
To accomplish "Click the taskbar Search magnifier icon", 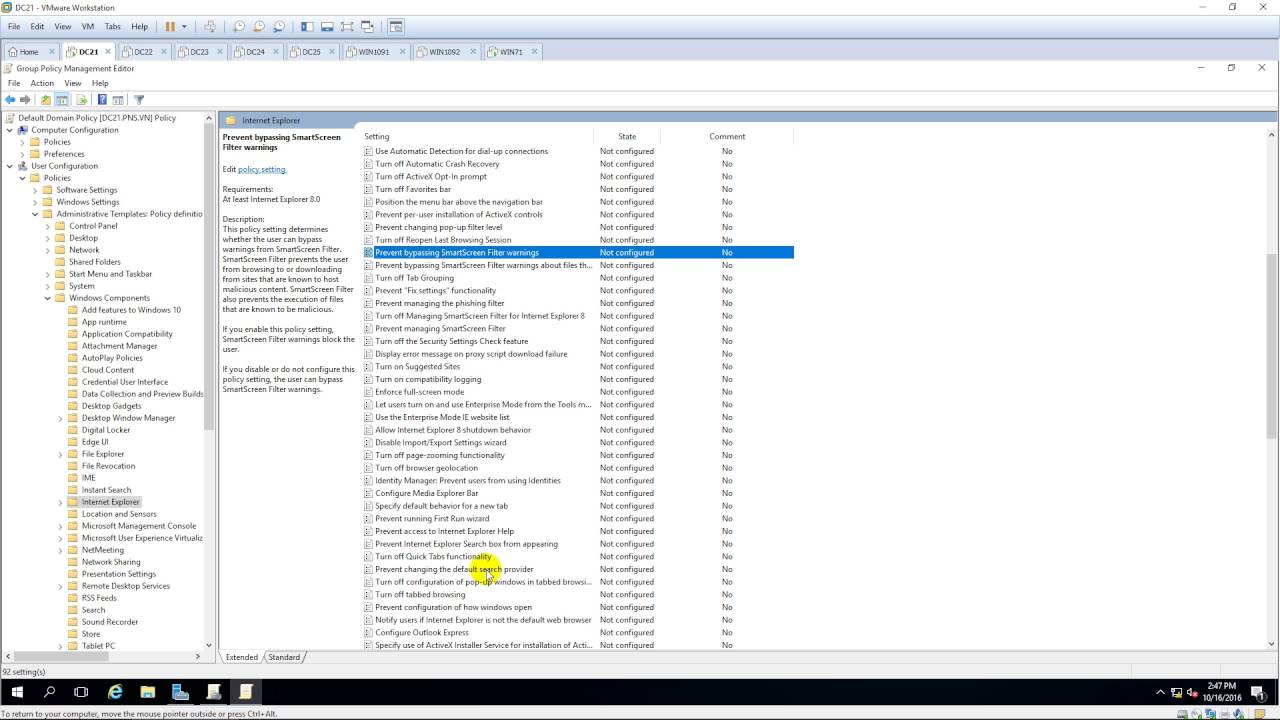I will 49,692.
